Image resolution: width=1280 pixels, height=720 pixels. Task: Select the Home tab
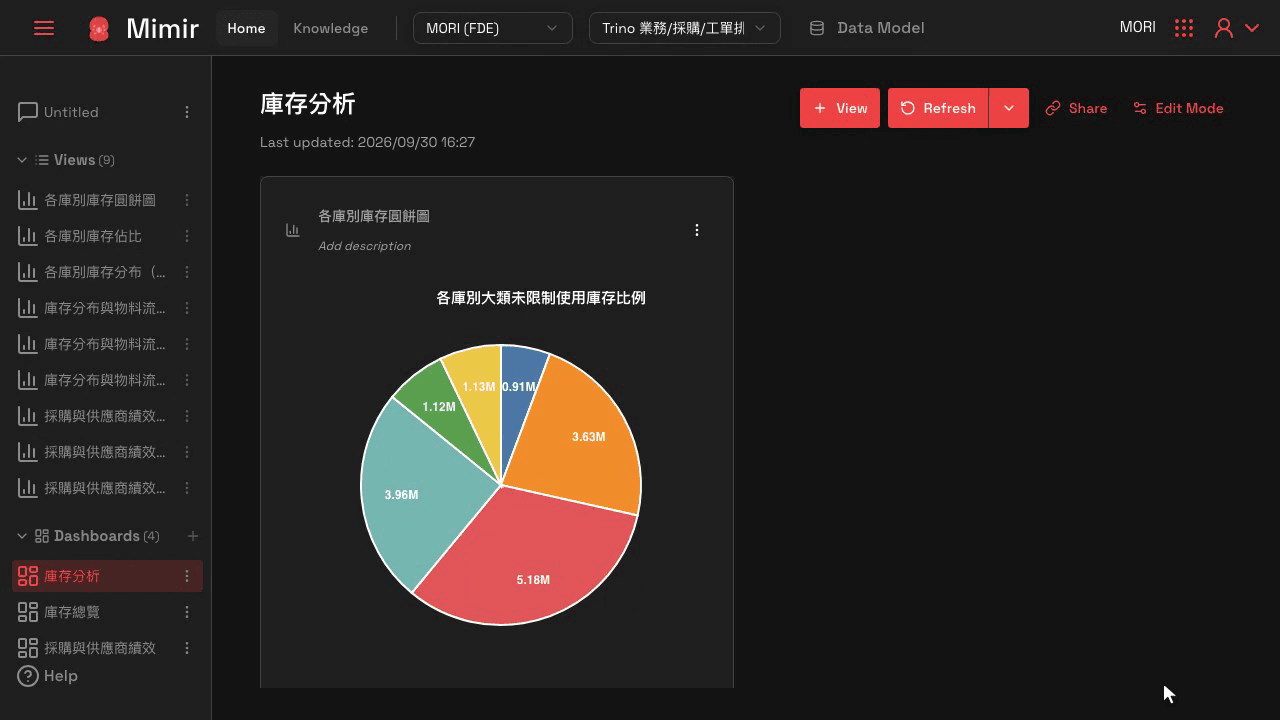click(x=246, y=28)
